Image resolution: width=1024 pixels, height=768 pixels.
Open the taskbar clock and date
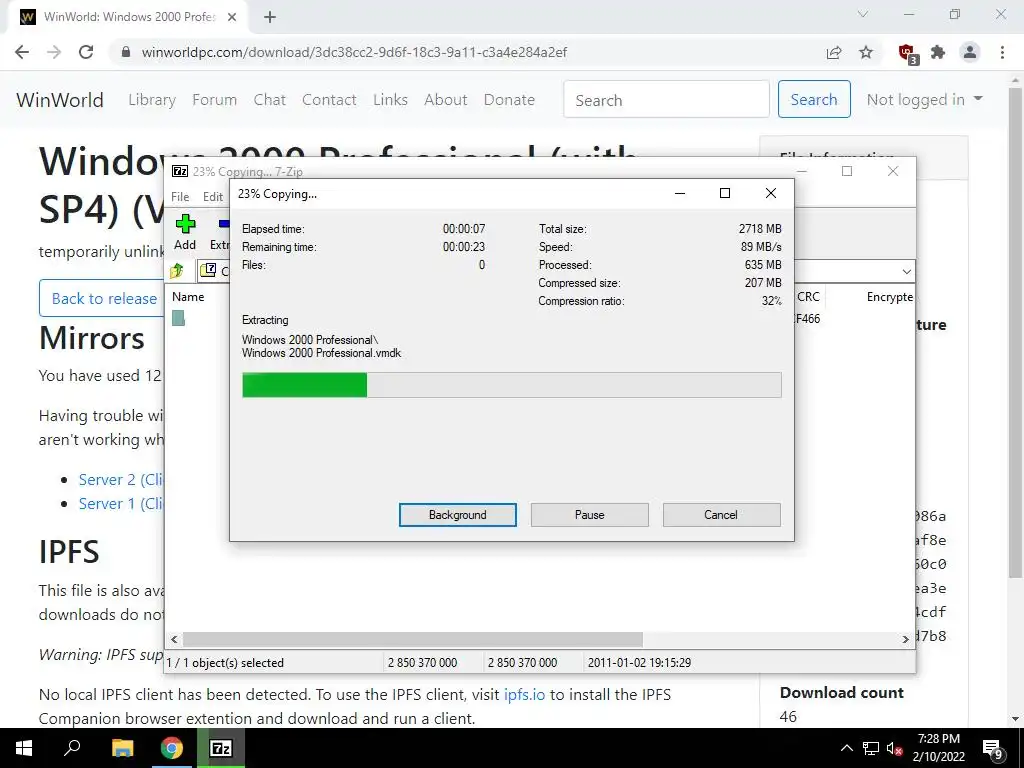coord(938,748)
